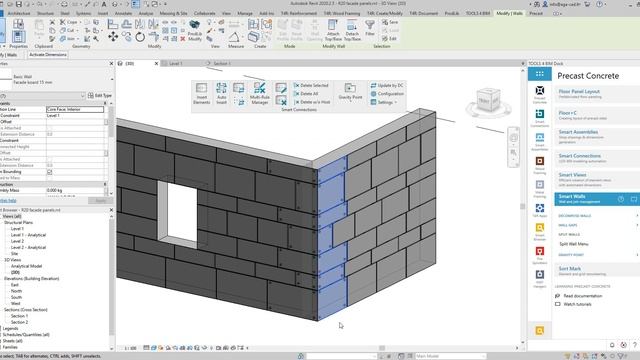640x360 pixels.
Task: Open the Floor Panel Layout card
Action: pos(597,94)
